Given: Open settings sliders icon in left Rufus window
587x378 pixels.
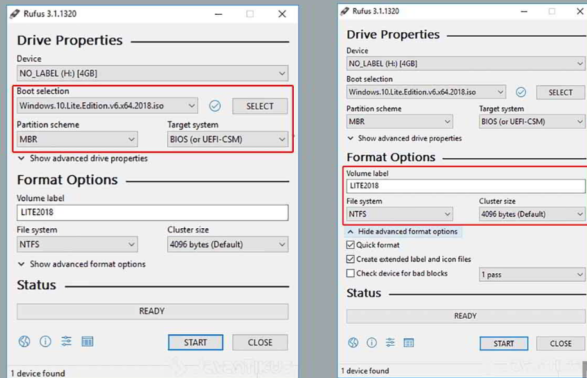Looking at the screenshot, I should tap(66, 341).
